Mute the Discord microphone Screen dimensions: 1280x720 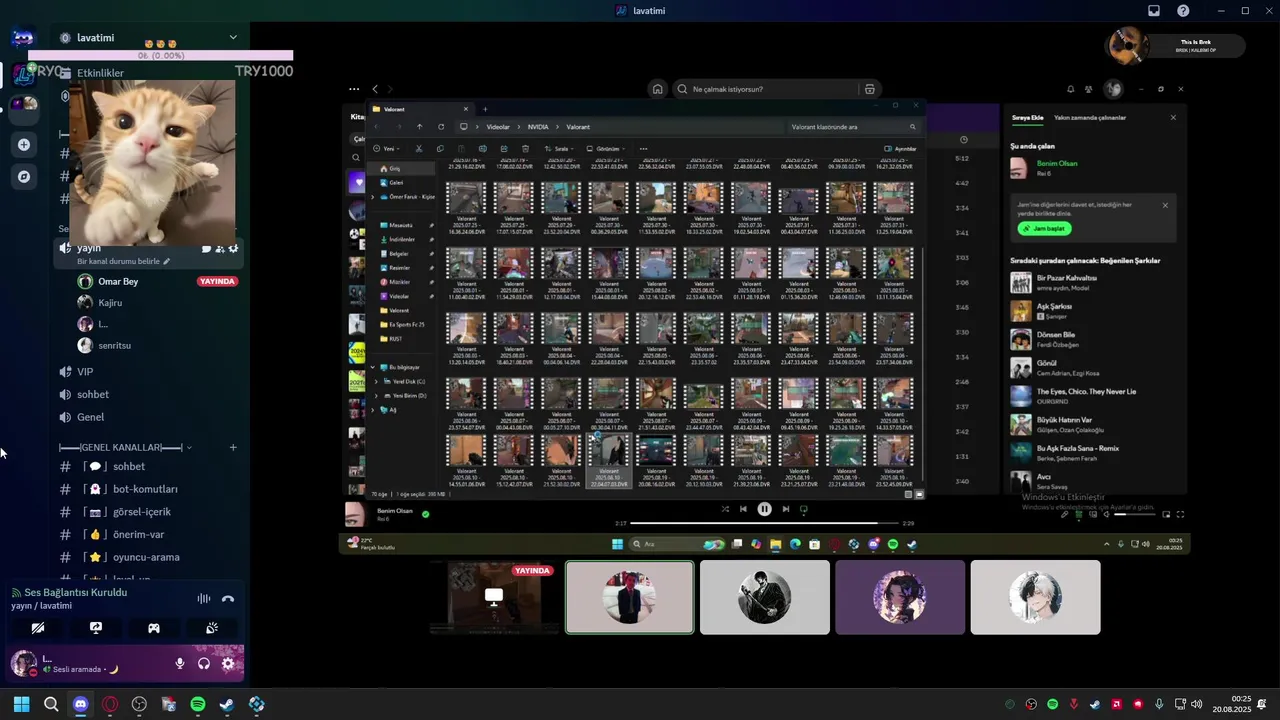pyautogui.click(x=180, y=663)
